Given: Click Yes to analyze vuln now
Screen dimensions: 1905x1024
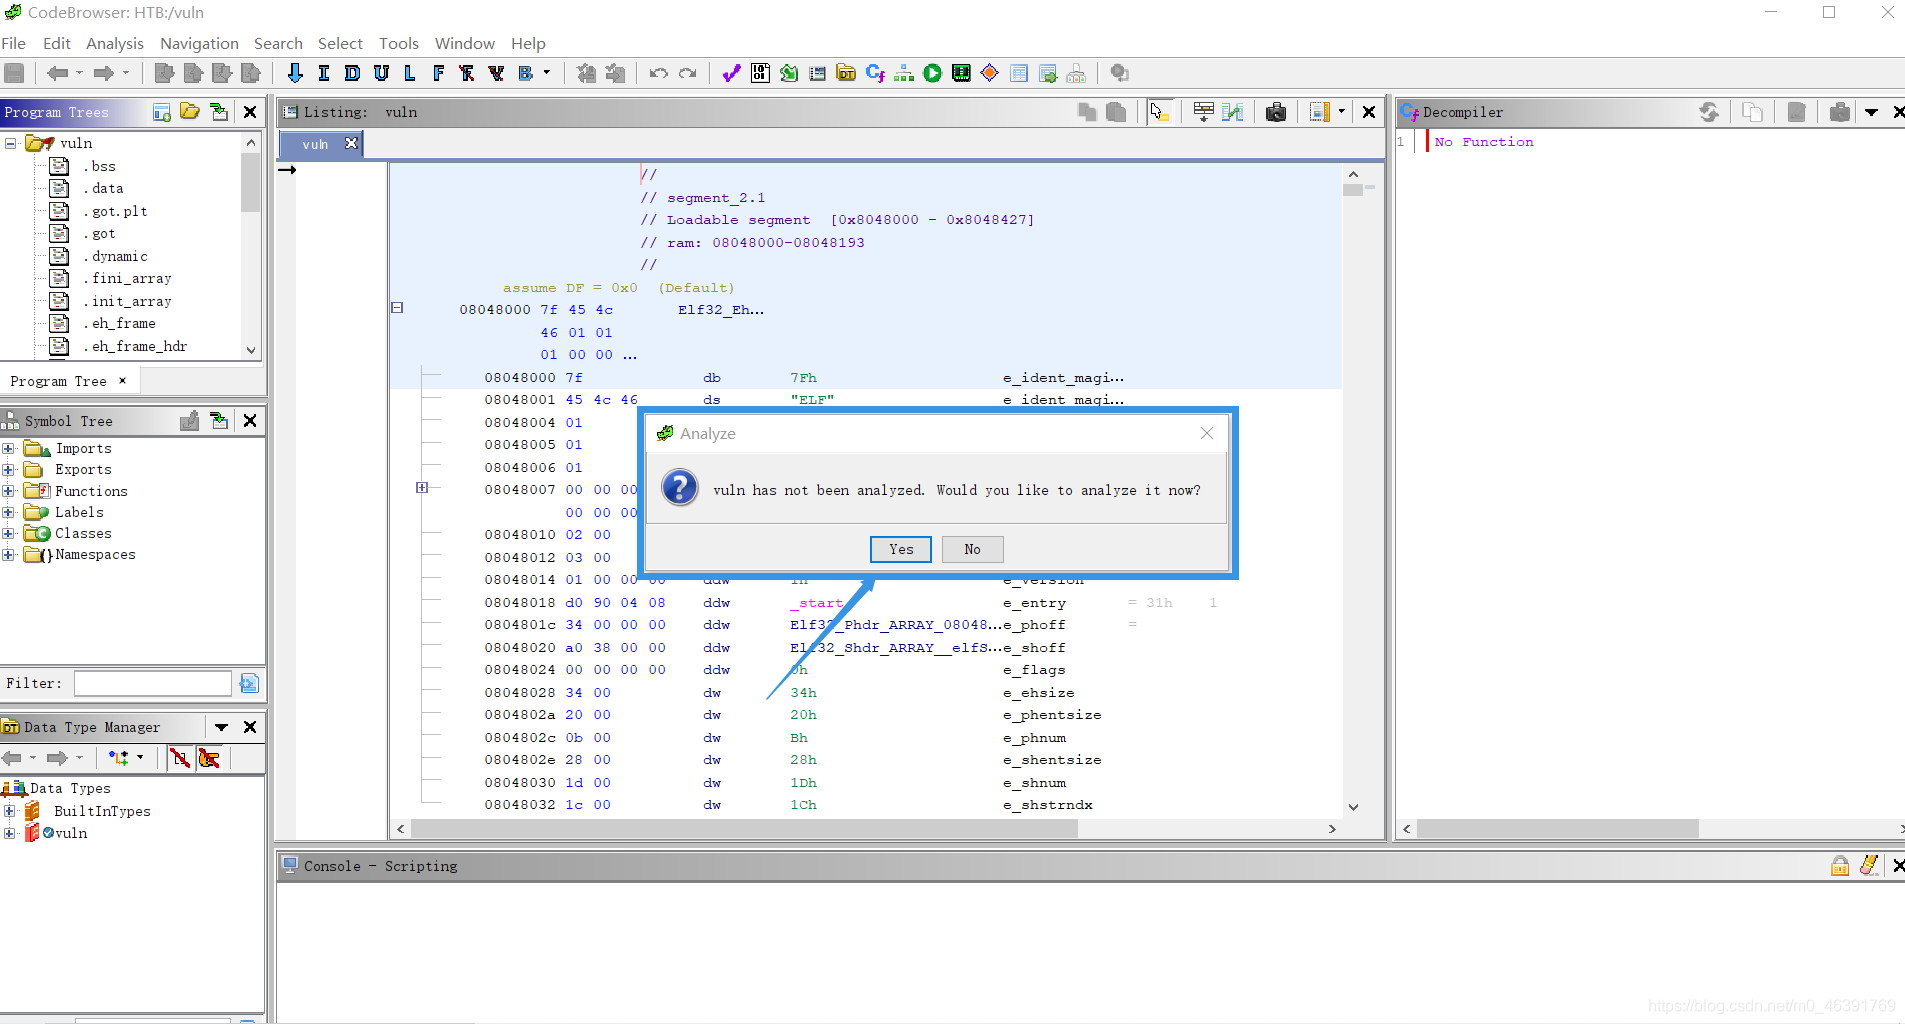Looking at the screenshot, I should pyautogui.click(x=901, y=549).
